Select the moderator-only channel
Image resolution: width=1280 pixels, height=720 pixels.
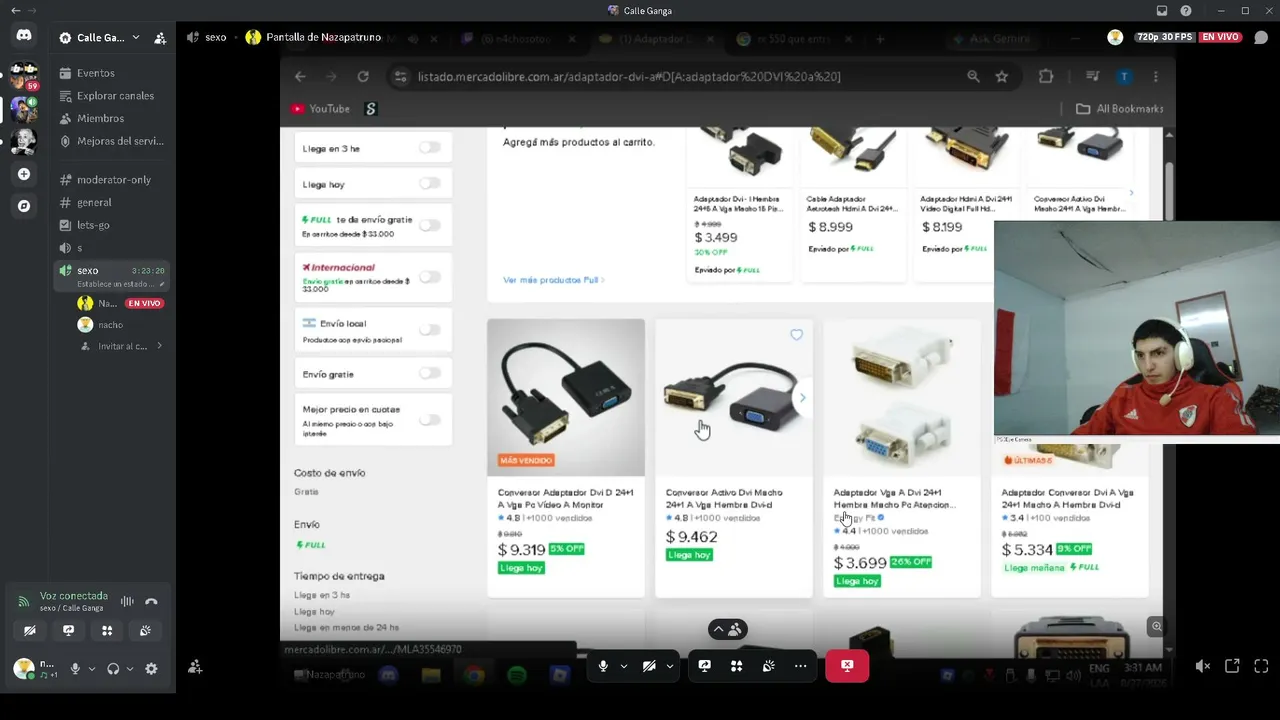coord(114,180)
